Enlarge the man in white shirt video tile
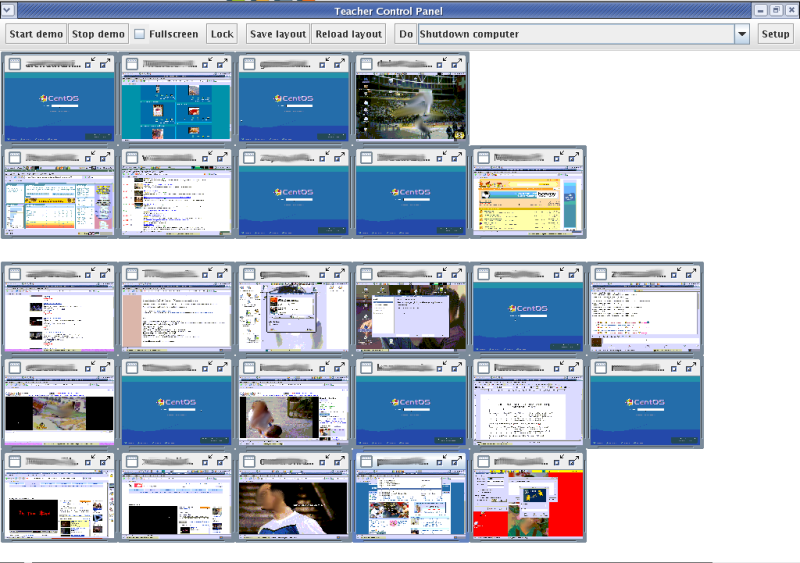Viewport: 800px width, 563px height. pyautogui.click(x=339, y=461)
